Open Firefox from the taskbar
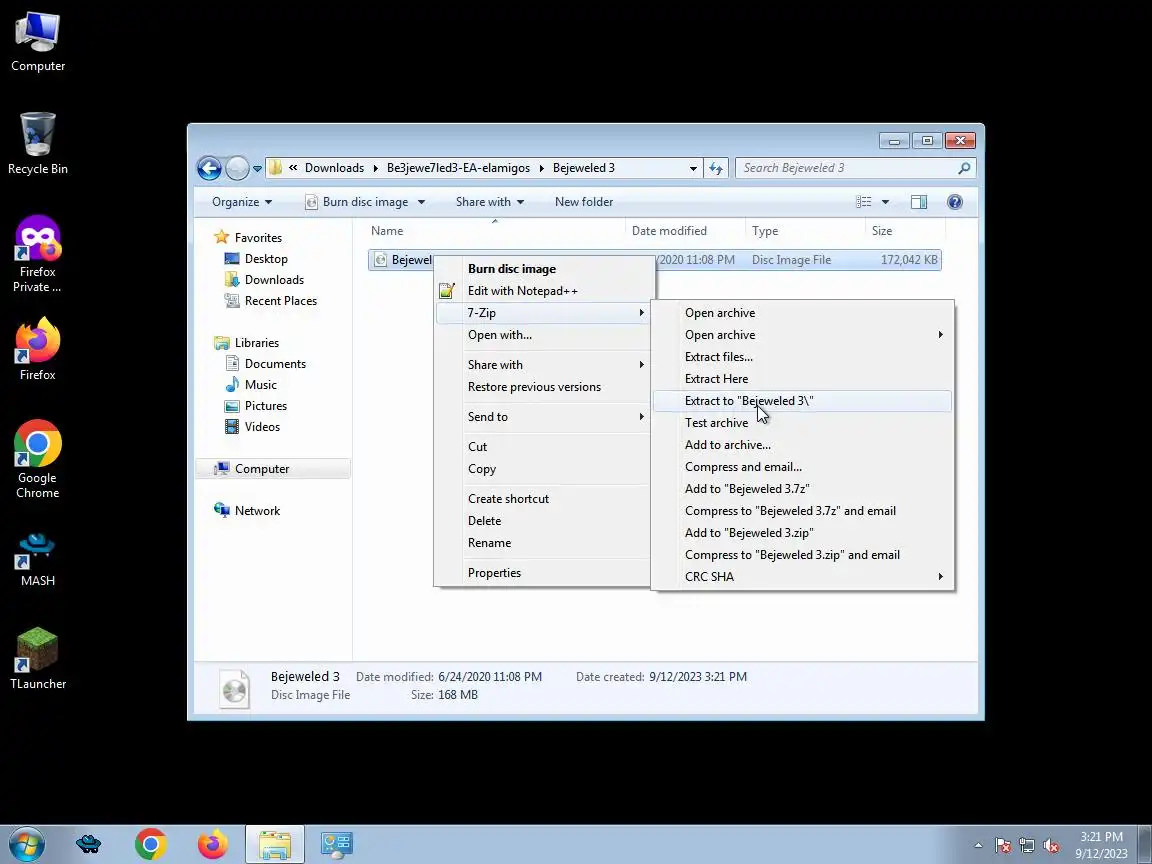Screen dimensions: 1152x864 tap(212, 844)
